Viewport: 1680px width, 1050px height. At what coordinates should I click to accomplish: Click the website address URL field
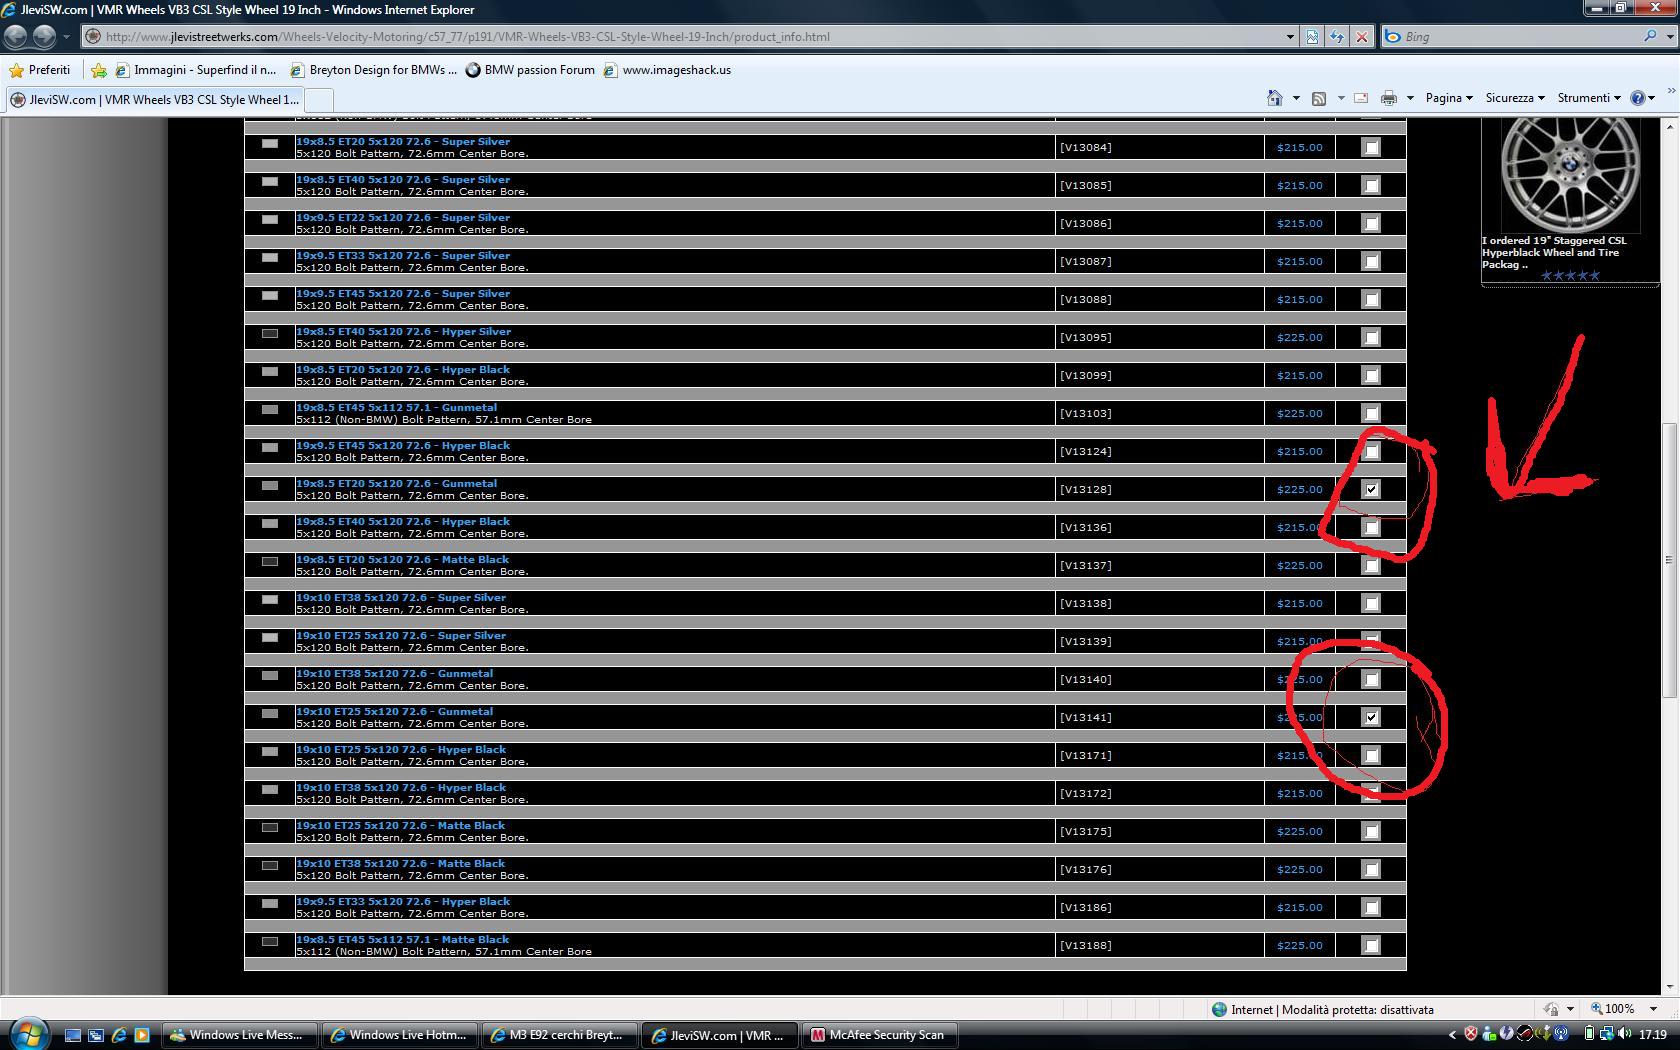(690, 37)
